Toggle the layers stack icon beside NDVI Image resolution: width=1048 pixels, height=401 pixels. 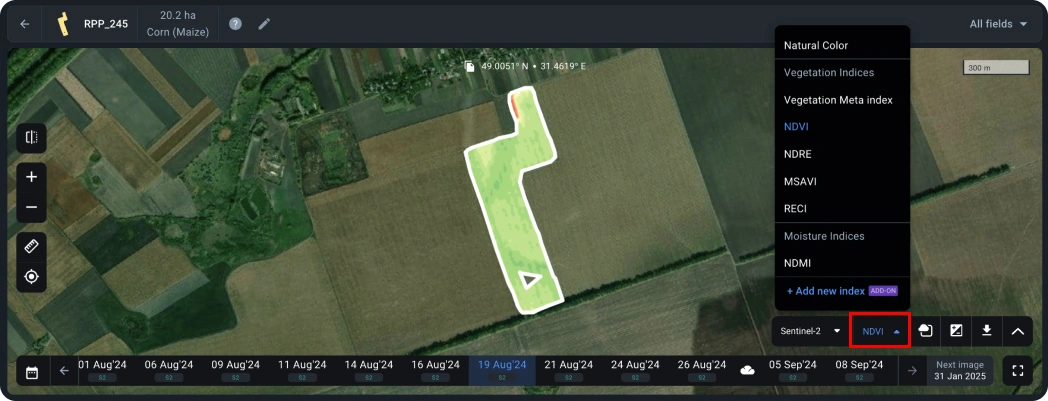coord(926,331)
